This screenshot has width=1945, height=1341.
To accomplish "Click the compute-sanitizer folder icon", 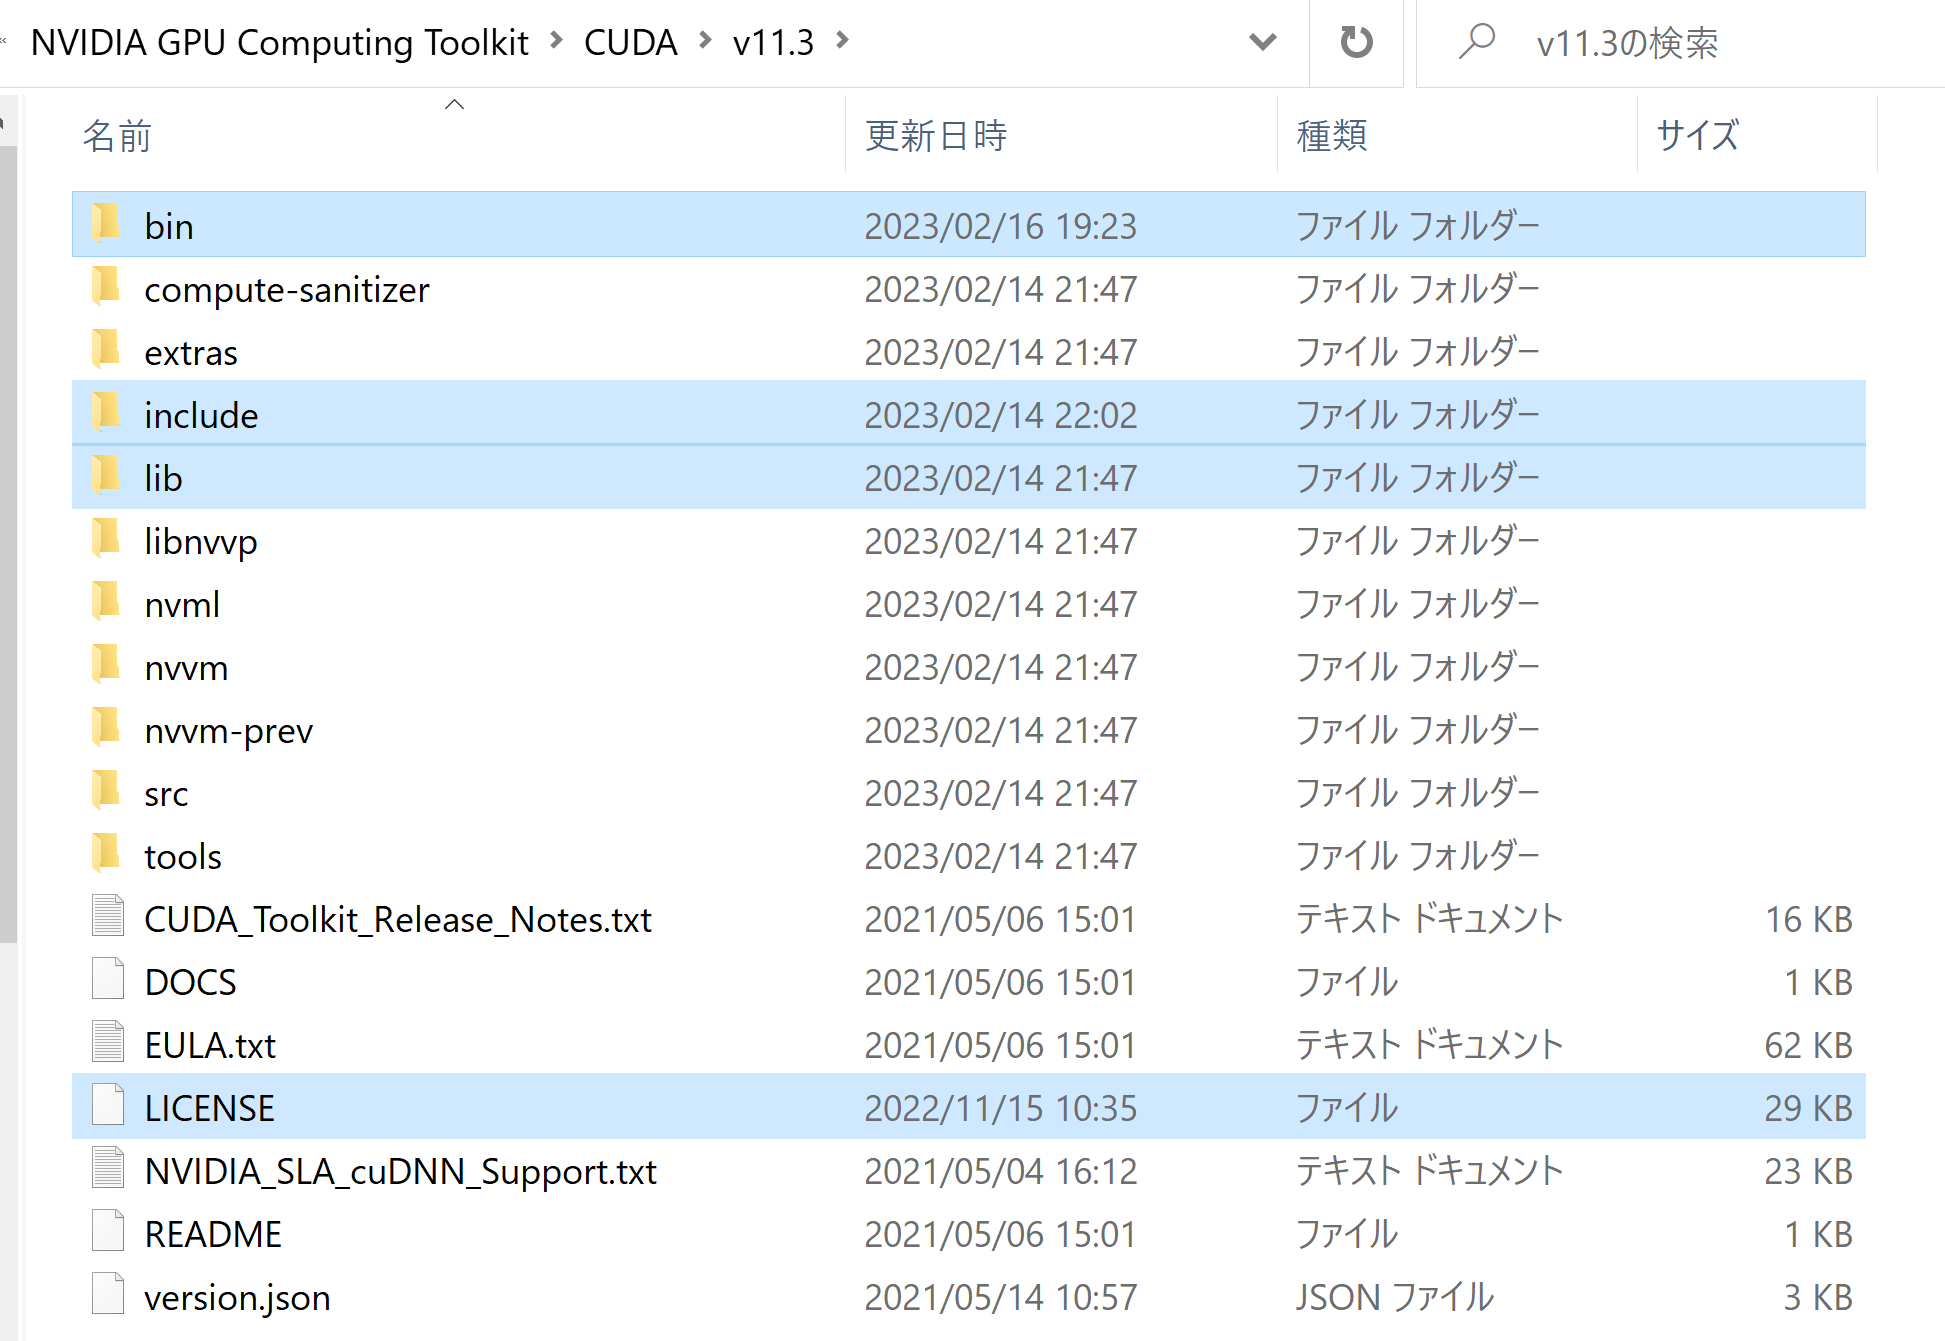I will (x=106, y=288).
